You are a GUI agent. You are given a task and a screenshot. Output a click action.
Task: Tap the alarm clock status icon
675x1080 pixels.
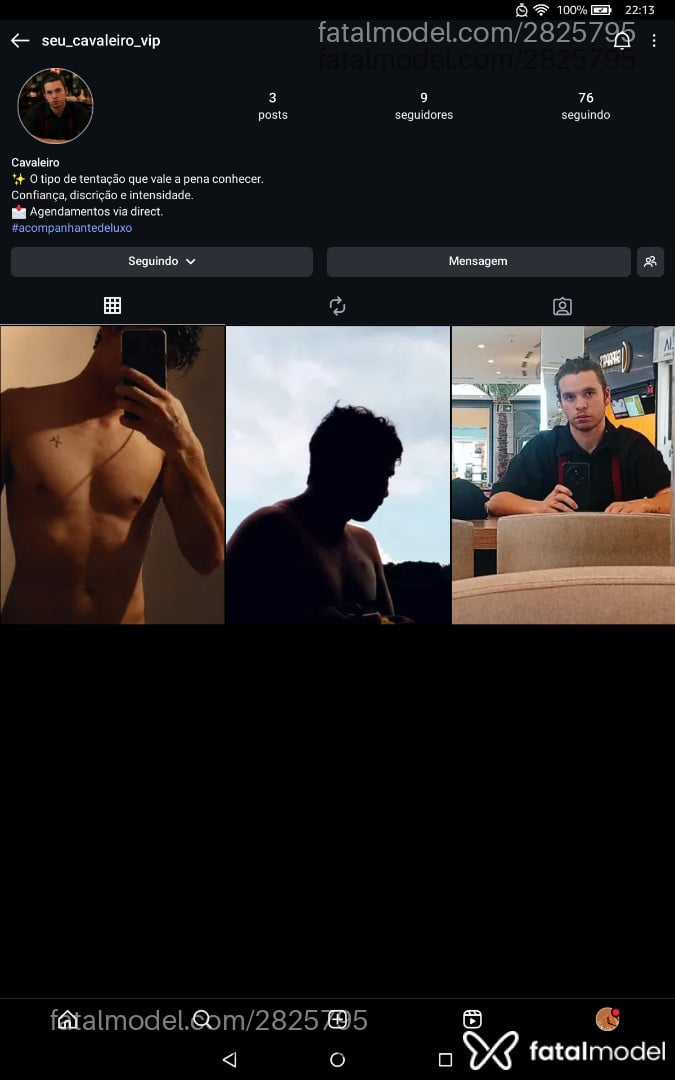pos(522,10)
